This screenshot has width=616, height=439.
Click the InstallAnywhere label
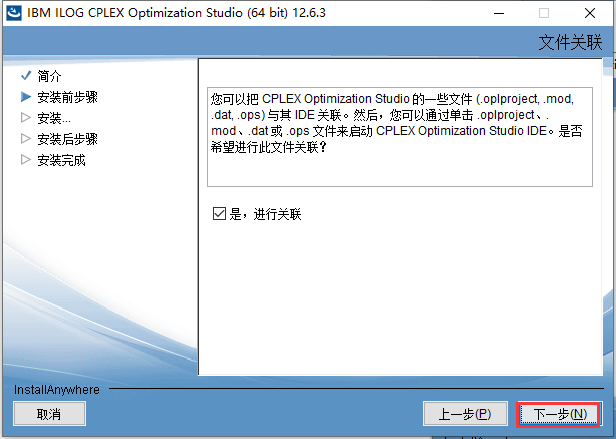[57, 389]
